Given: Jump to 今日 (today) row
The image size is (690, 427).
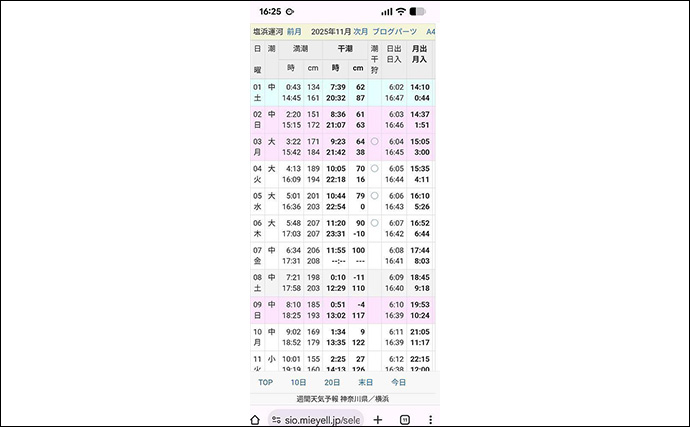Looking at the screenshot, I should pyautogui.click(x=398, y=382).
